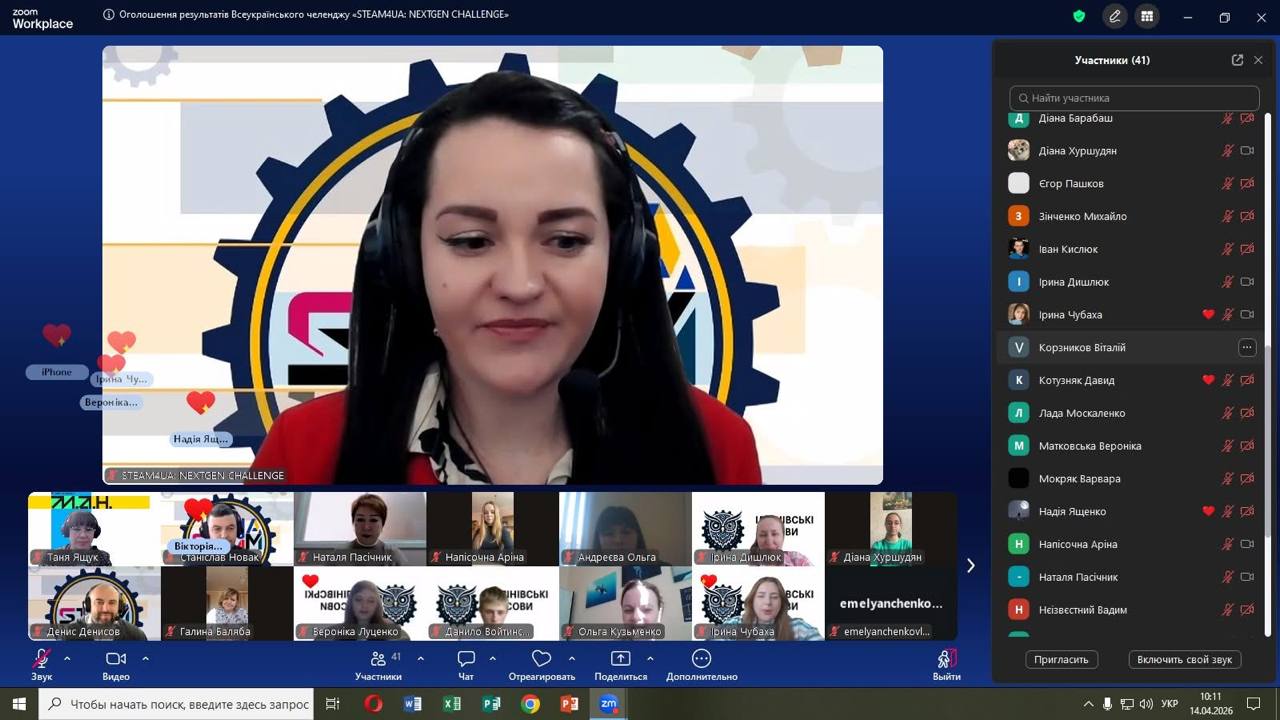
Task: Pop out the participants panel
Action: pos(1237,60)
